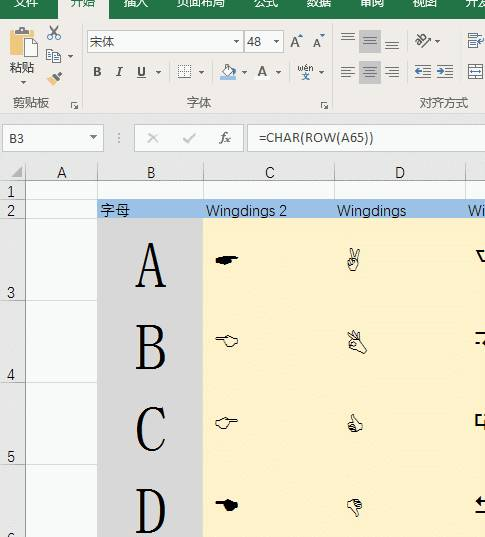485x537 pixels.
Task: Switch to the 页面布局 ribbon tab
Action: pyautogui.click(x=200, y=3)
